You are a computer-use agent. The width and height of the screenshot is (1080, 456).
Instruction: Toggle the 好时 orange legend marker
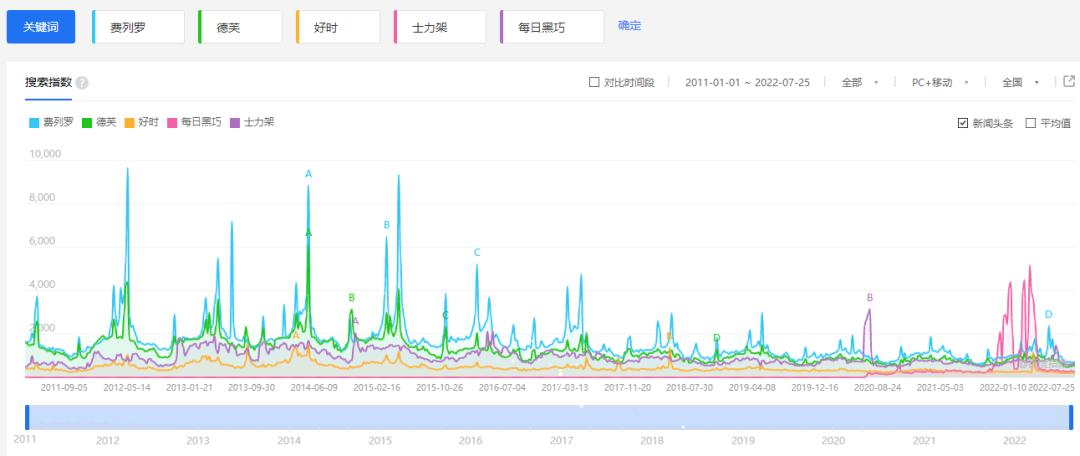pos(129,123)
